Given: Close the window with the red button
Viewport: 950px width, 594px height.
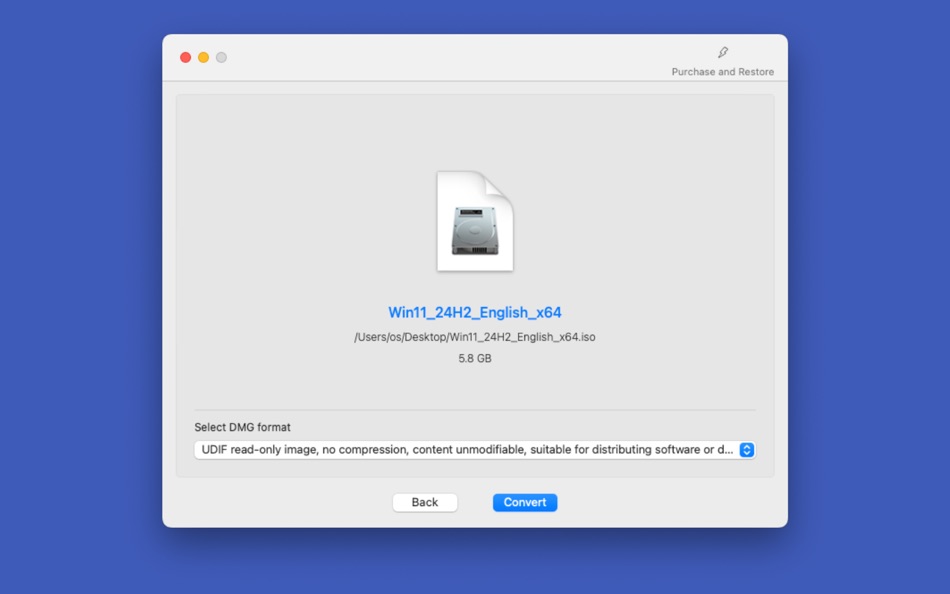Looking at the screenshot, I should (x=185, y=57).
